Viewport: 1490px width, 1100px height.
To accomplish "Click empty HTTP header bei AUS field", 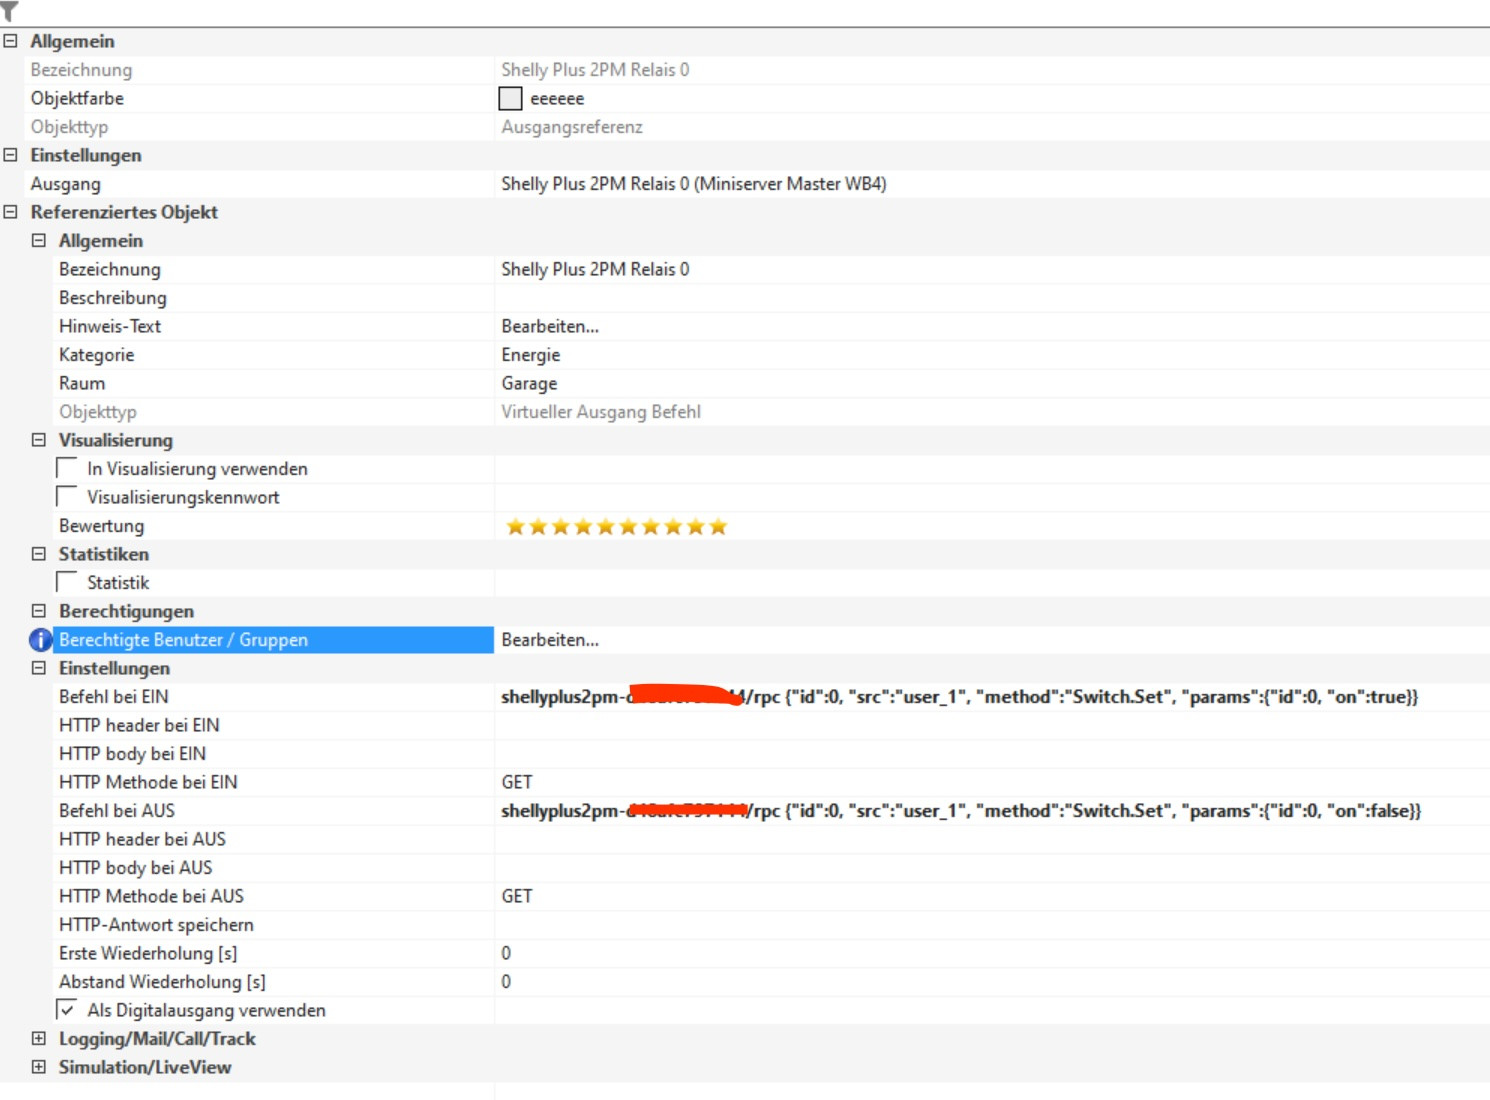I will tap(992, 839).
